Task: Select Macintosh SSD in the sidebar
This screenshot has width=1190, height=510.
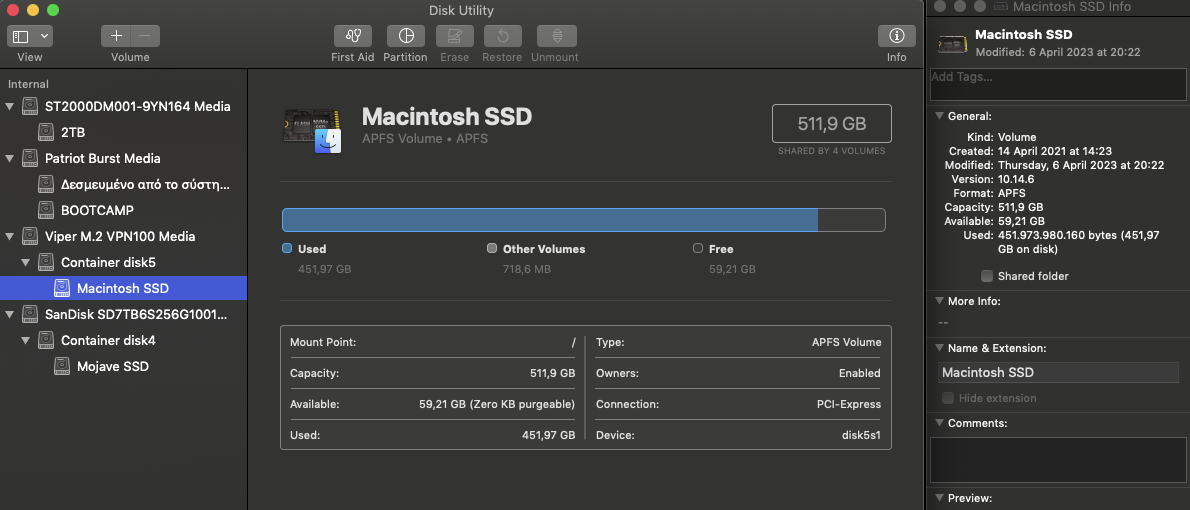Action: tap(124, 288)
